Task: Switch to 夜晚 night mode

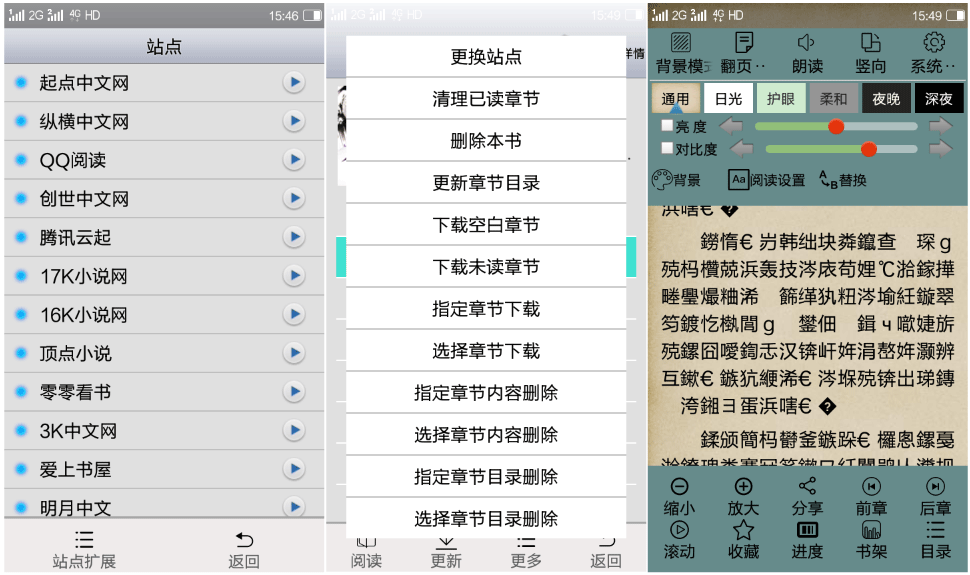Action: click(886, 98)
